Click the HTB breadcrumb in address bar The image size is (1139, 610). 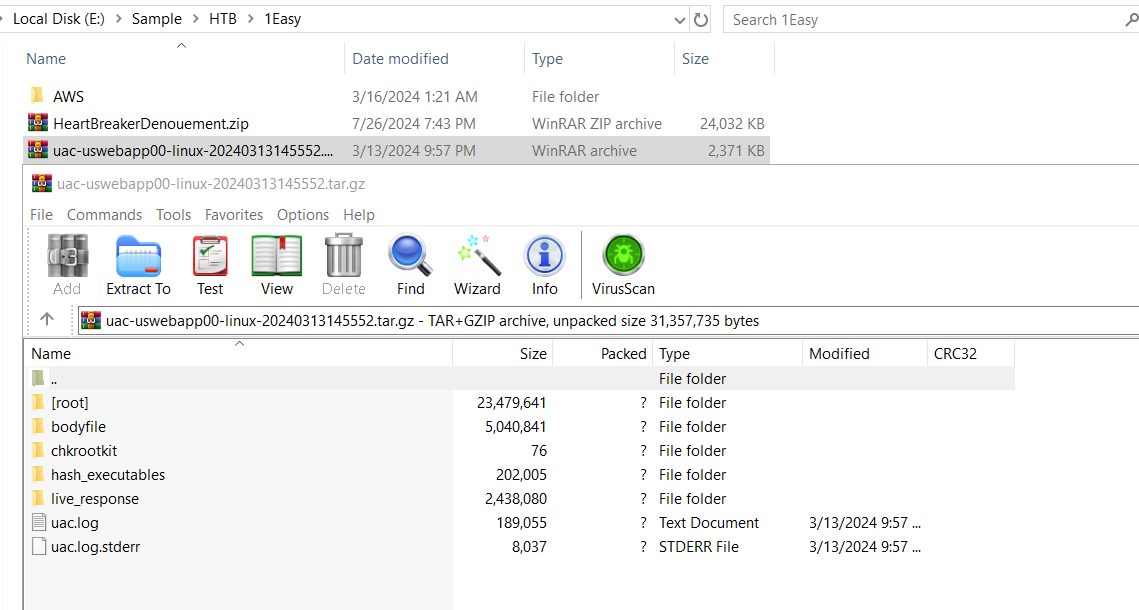click(x=222, y=19)
